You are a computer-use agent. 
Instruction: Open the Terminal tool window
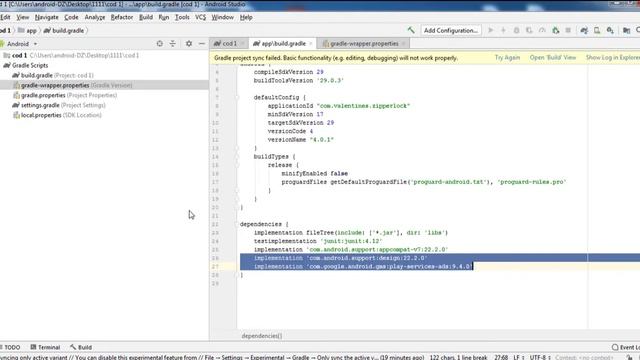pyautogui.click(x=45, y=347)
